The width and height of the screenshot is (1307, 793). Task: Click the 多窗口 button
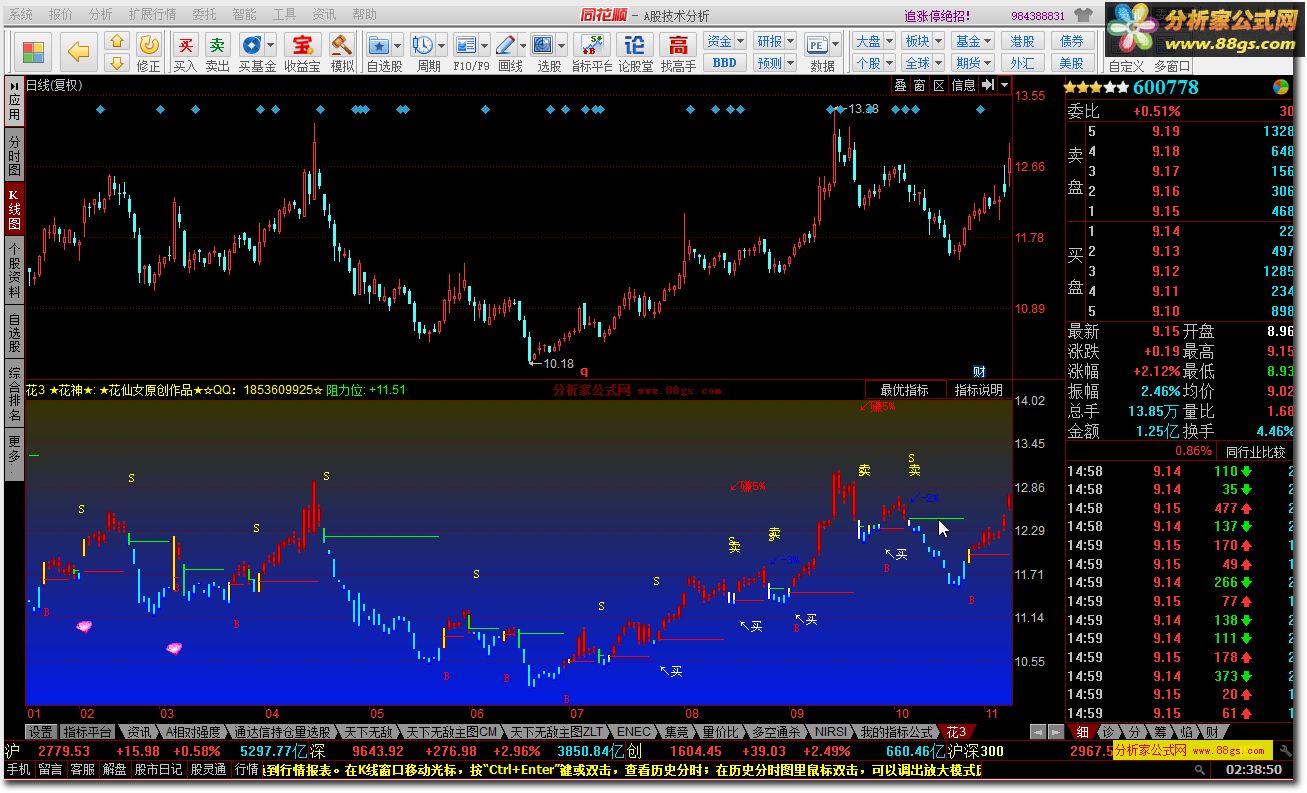click(x=1173, y=66)
